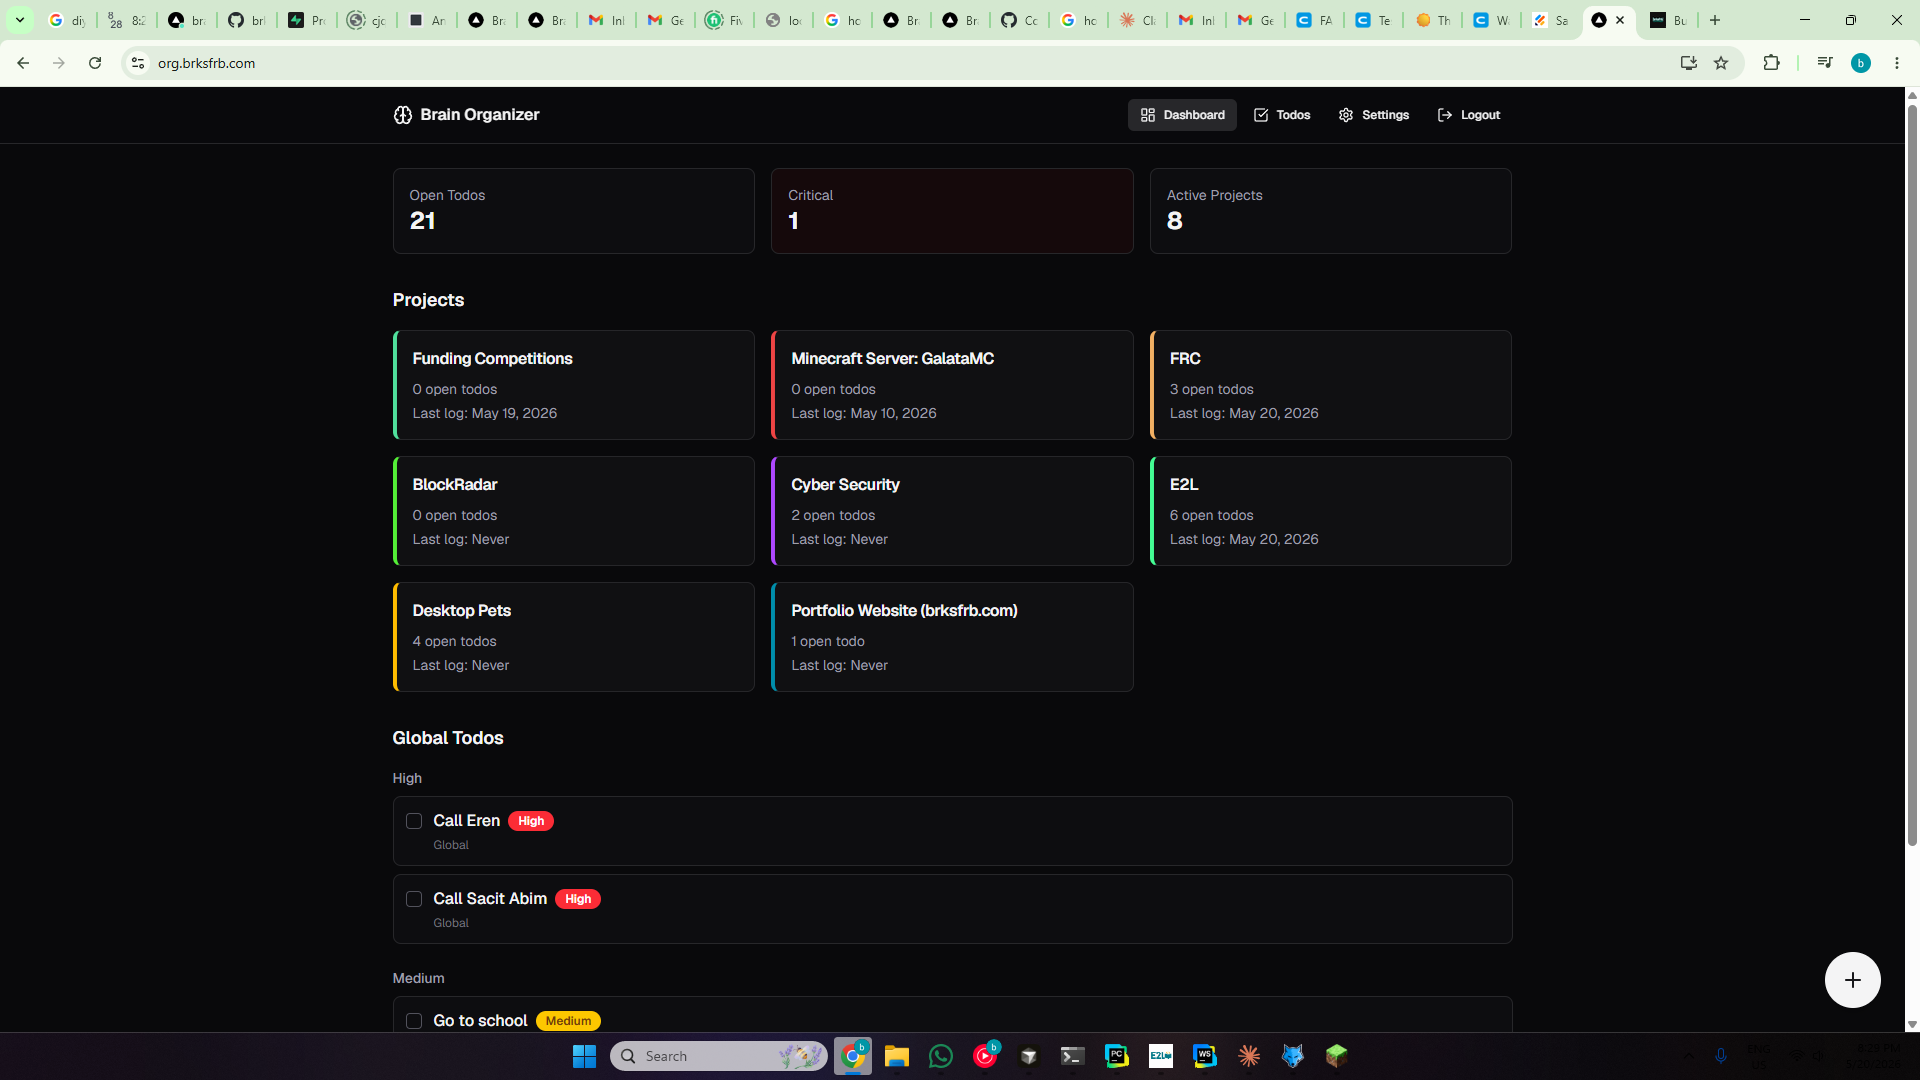Open the media control icon in toolbar
The width and height of the screenshot is (1920, 1080).
point(1825,63)
